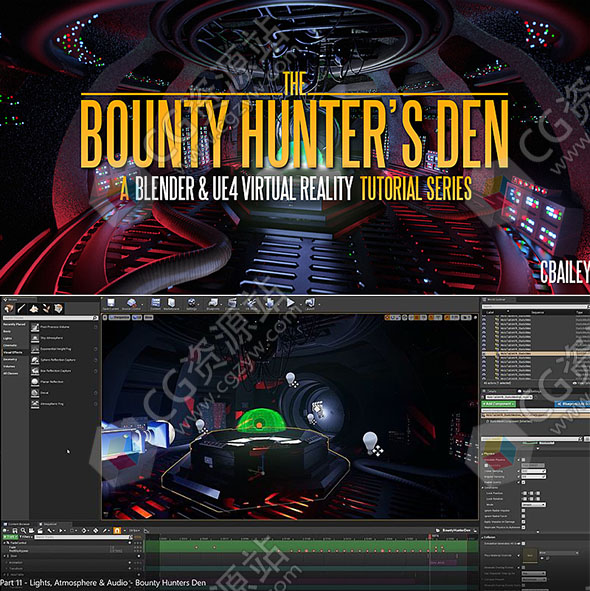This screenshot has width=590, height=591.
Task: Activate the Foliage mode icon
Action: [x=46, y=308]
